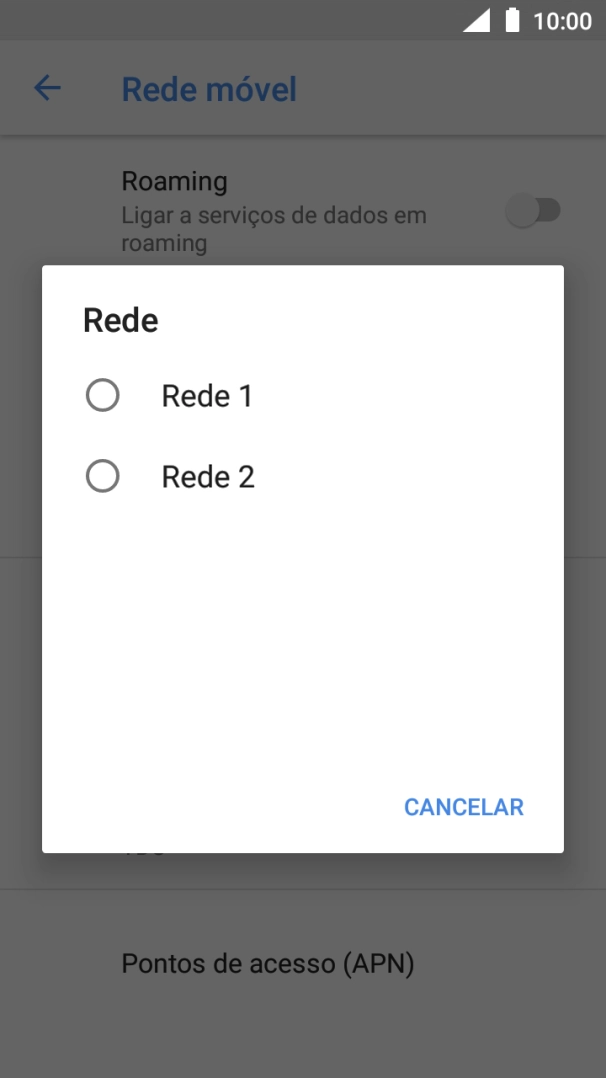Select the Rede 2 radio button
Image resolution: width=606 pixels, height=1078 pixels.
click(103, 476)
